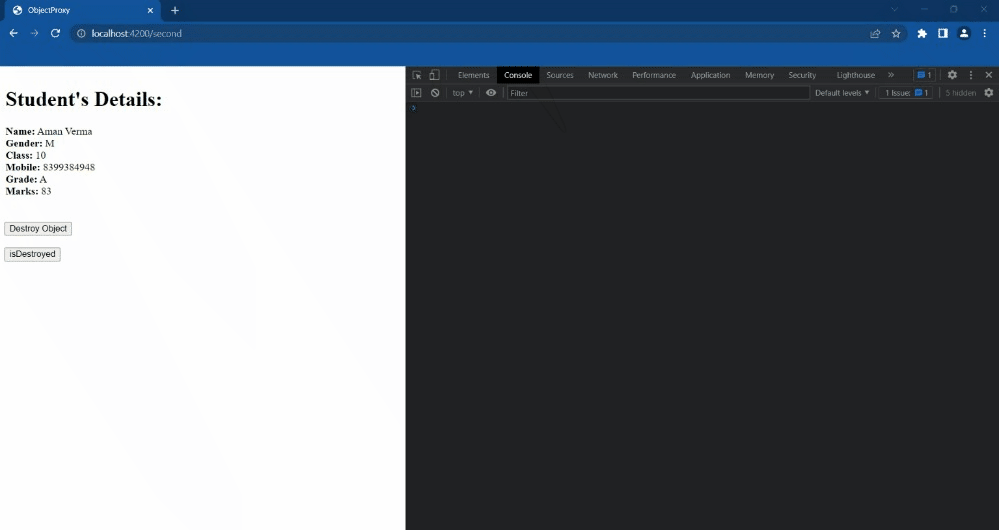Open a new browser tab
999x530 pixels.
click(x=175, y=10)
